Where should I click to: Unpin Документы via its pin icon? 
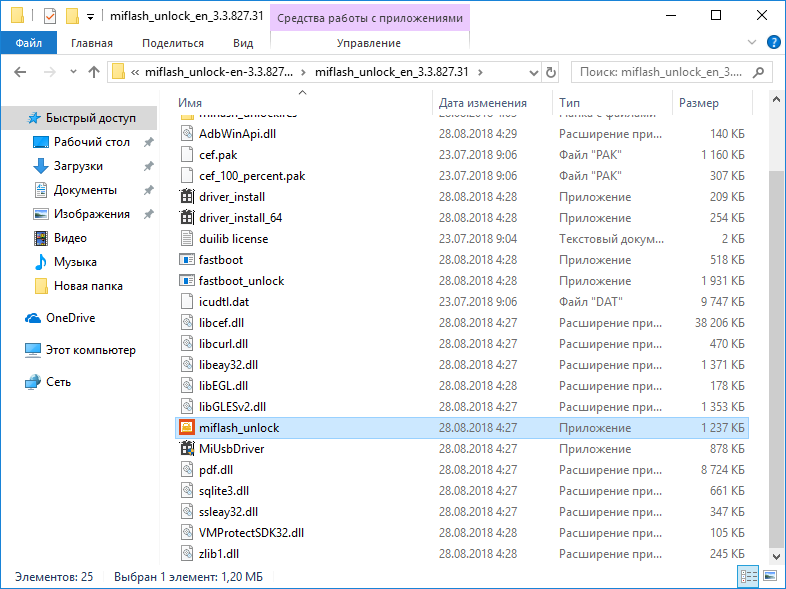click(x=148, y=190)
